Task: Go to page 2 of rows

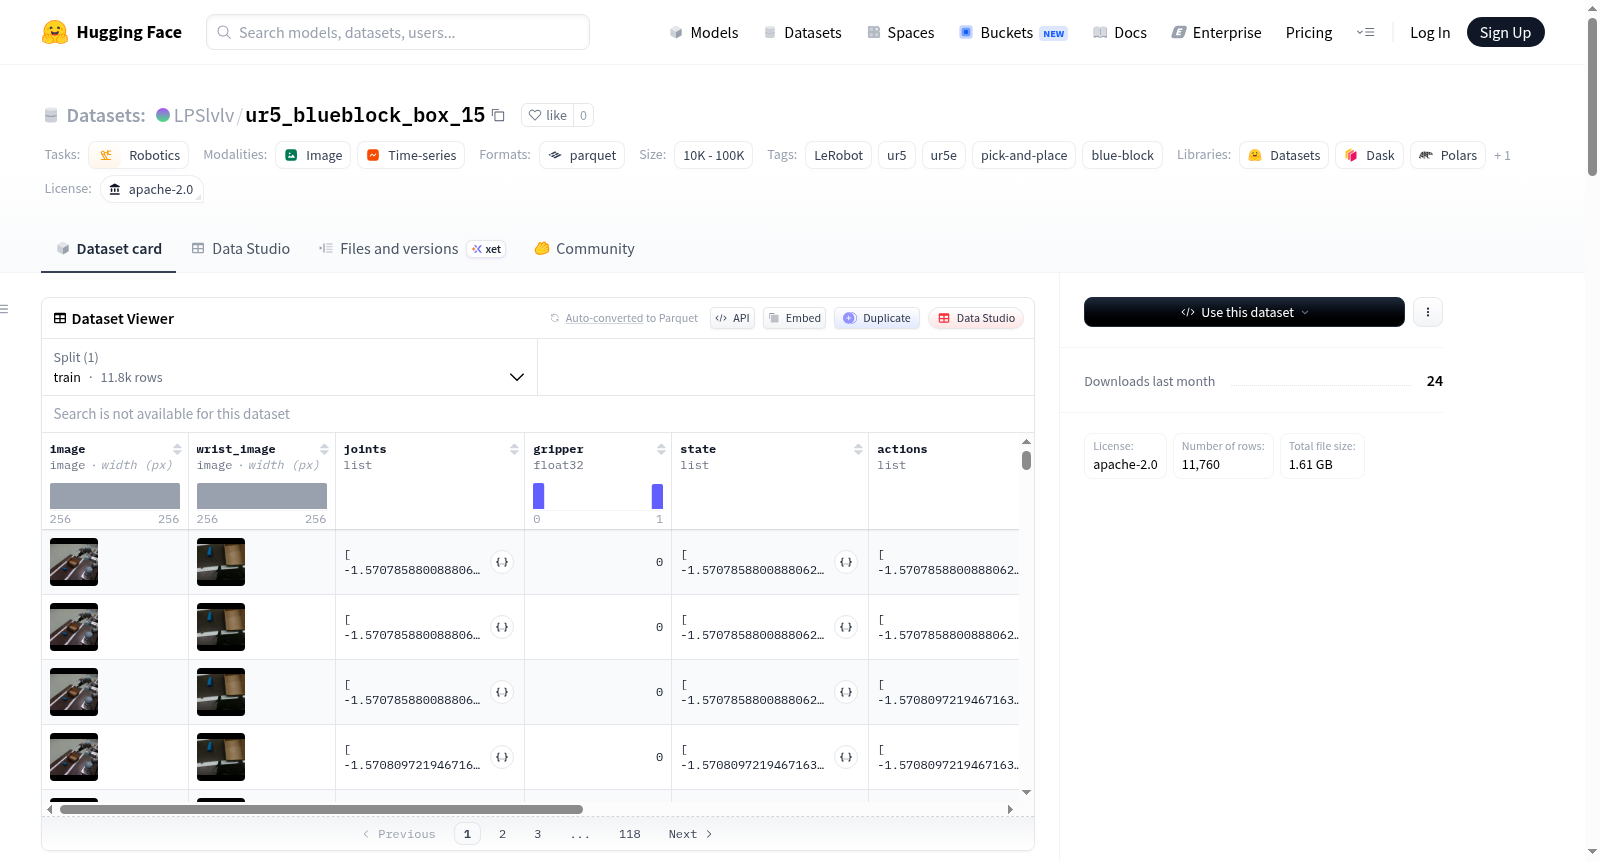Action: (502, 834)
